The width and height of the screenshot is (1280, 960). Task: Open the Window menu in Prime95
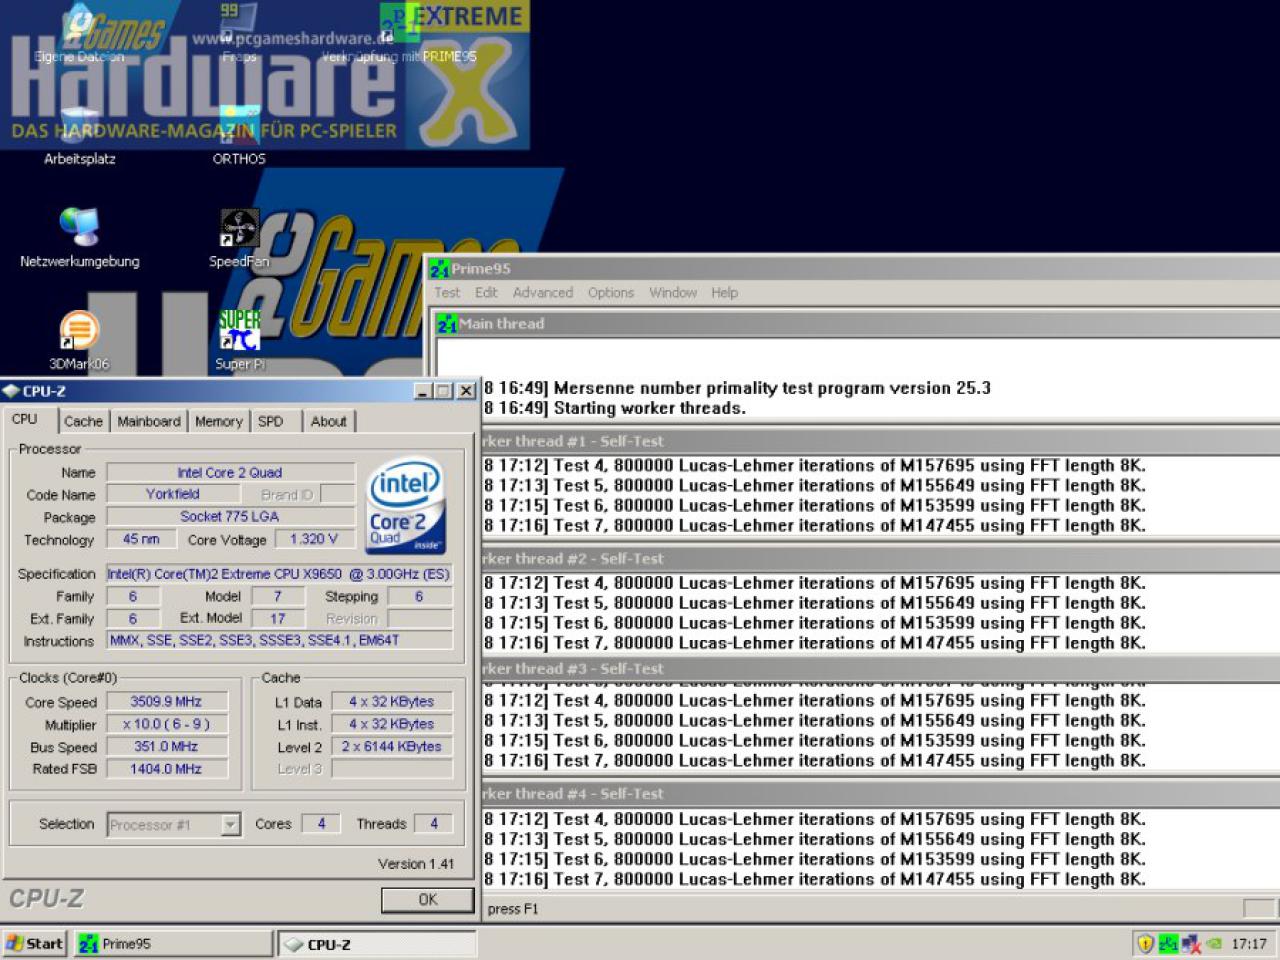tap(673, 293)
